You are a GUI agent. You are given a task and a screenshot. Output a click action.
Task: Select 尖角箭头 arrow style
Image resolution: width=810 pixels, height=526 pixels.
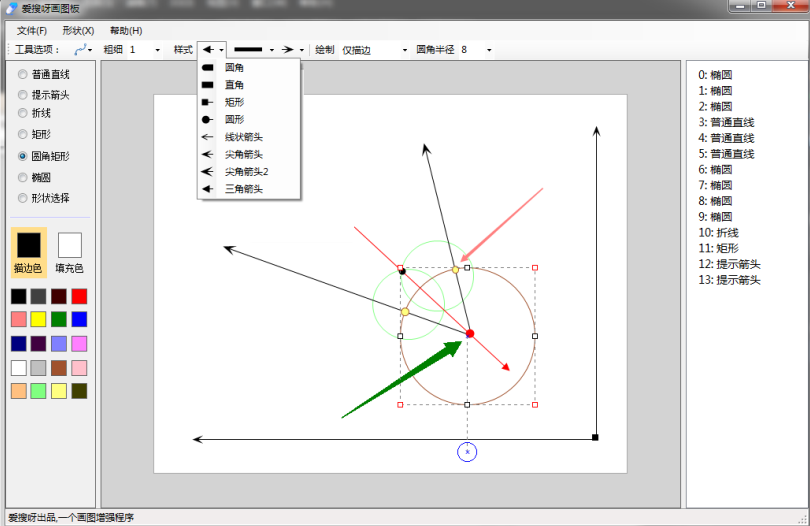click(244, 154)
